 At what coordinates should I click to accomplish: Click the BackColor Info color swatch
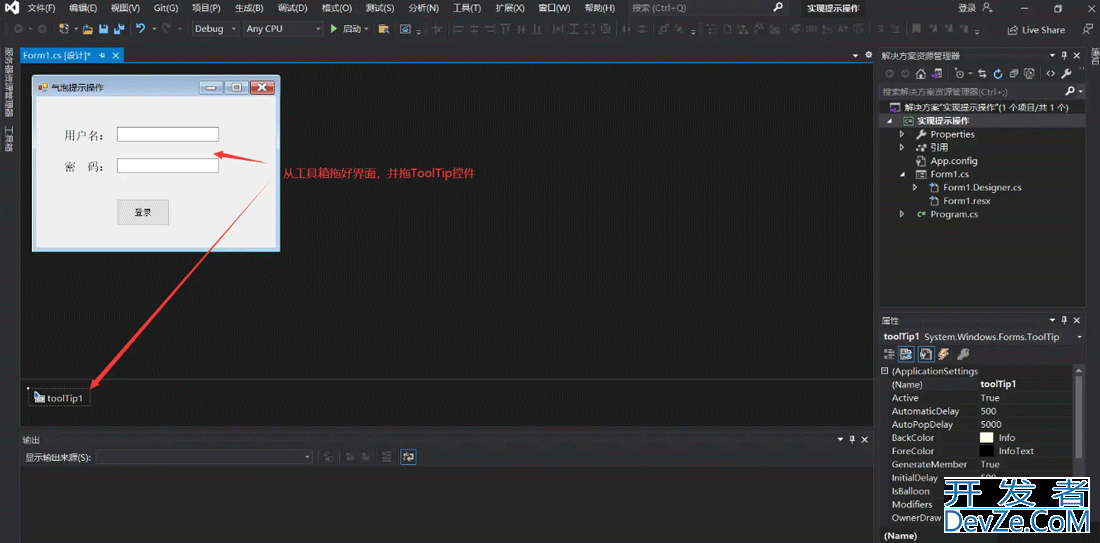click(x=986, y=438)
